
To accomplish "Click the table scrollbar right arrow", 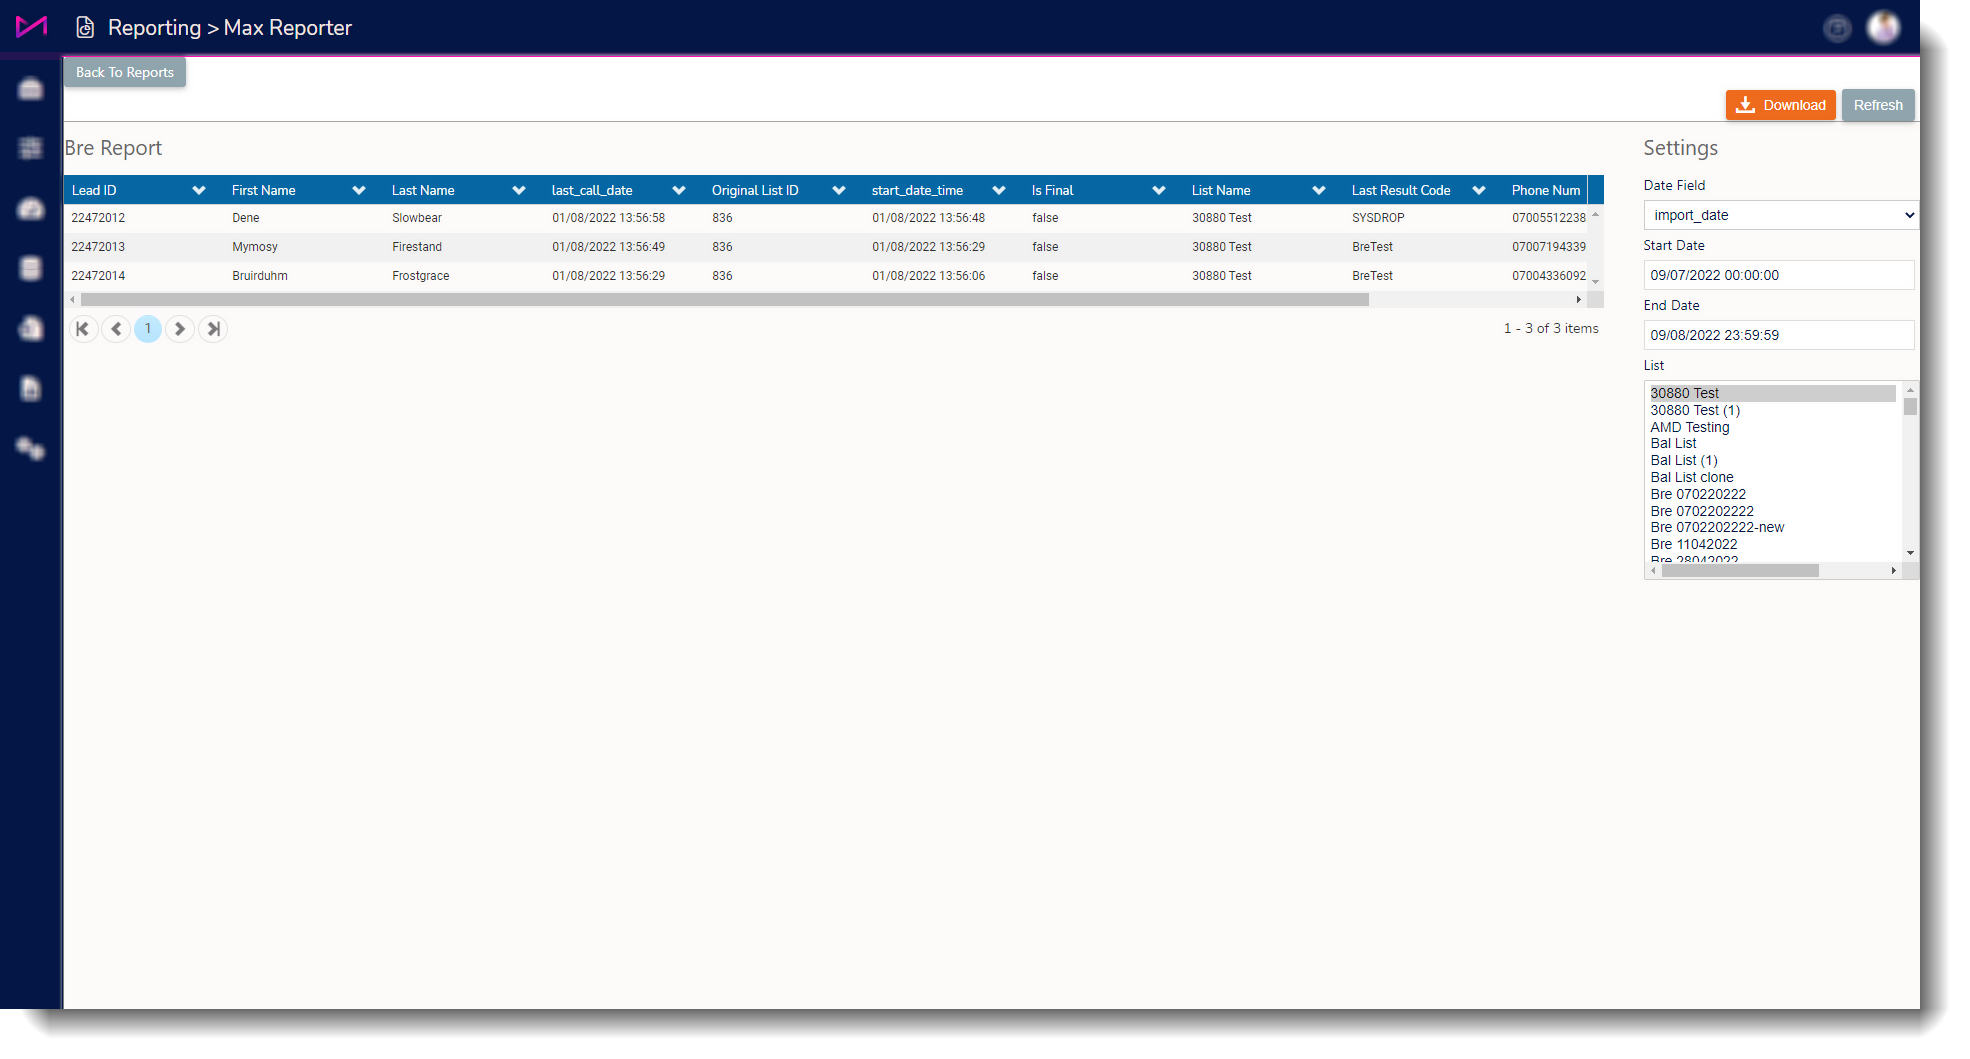I will point(1579,300).
